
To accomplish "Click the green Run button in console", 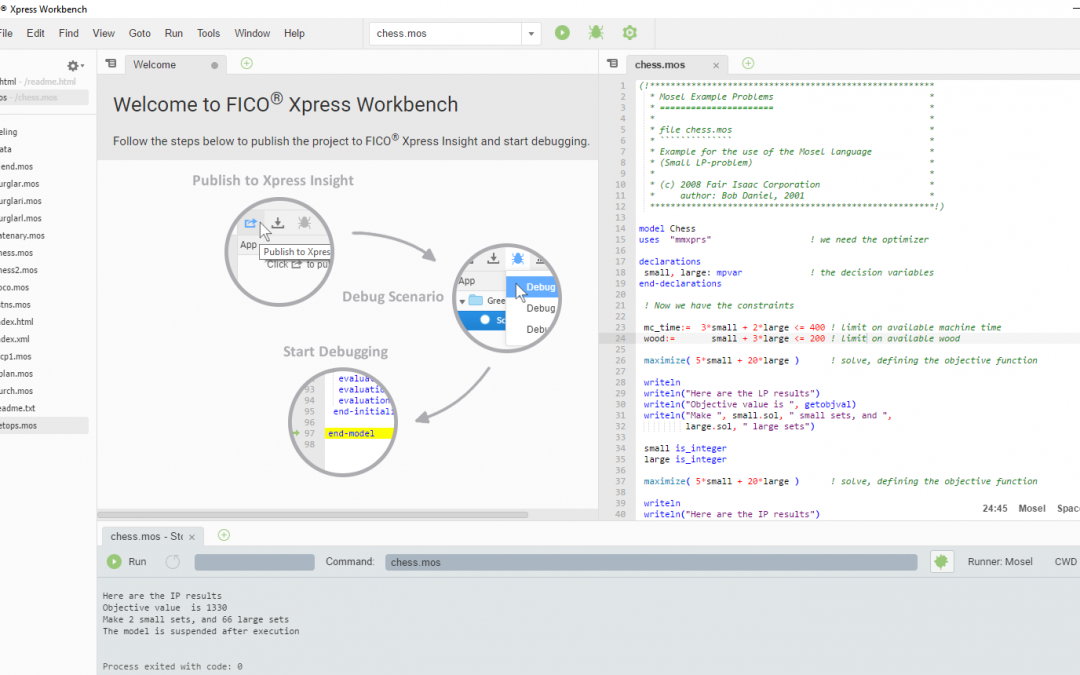I will [x=127, y=562].
